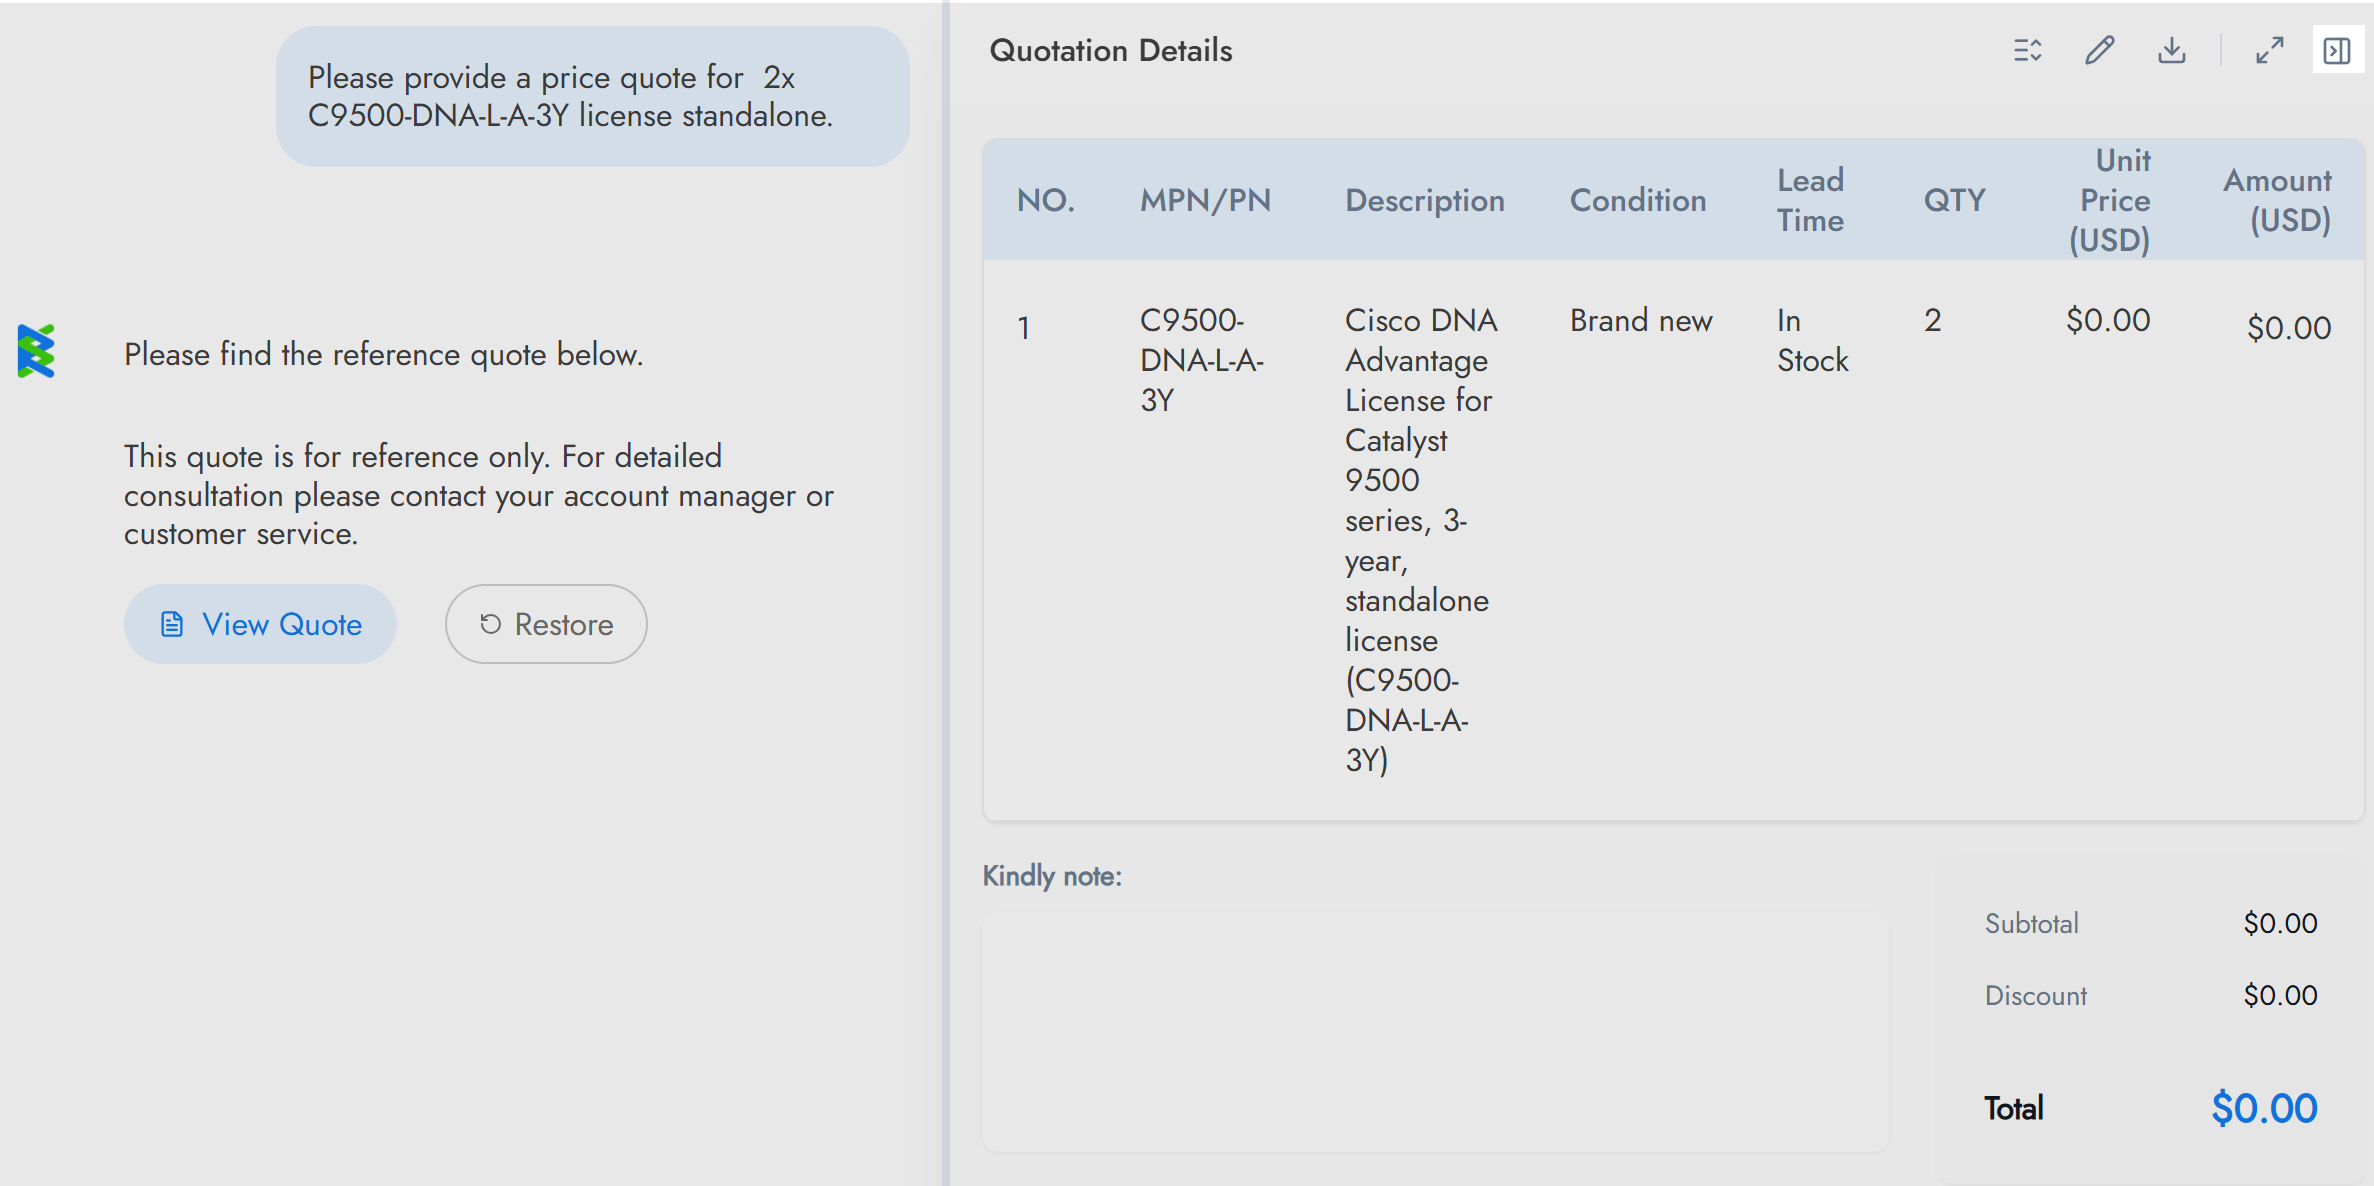Expand quotation panel to fullscreen
Viewport: 2374px width, 1186px height.
2269,50
